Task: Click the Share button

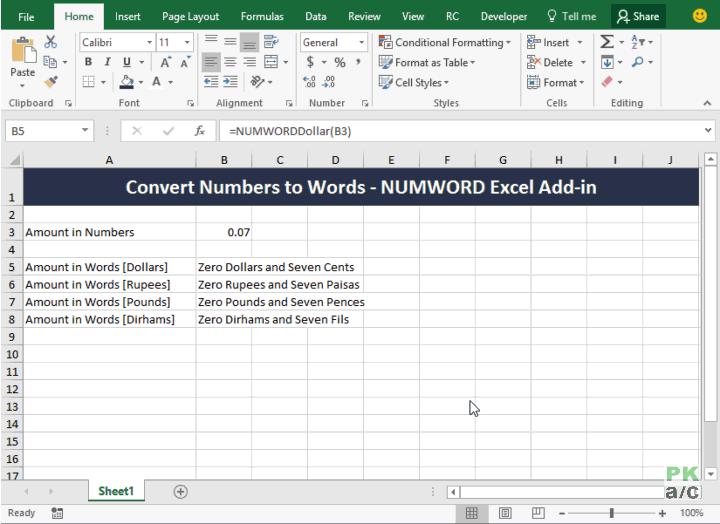Action: [638, 17]
